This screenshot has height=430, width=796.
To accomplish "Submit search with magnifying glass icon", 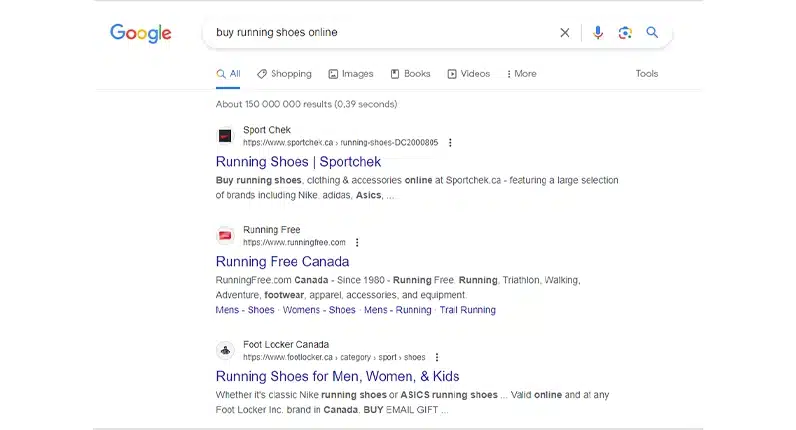I will 652,32.
